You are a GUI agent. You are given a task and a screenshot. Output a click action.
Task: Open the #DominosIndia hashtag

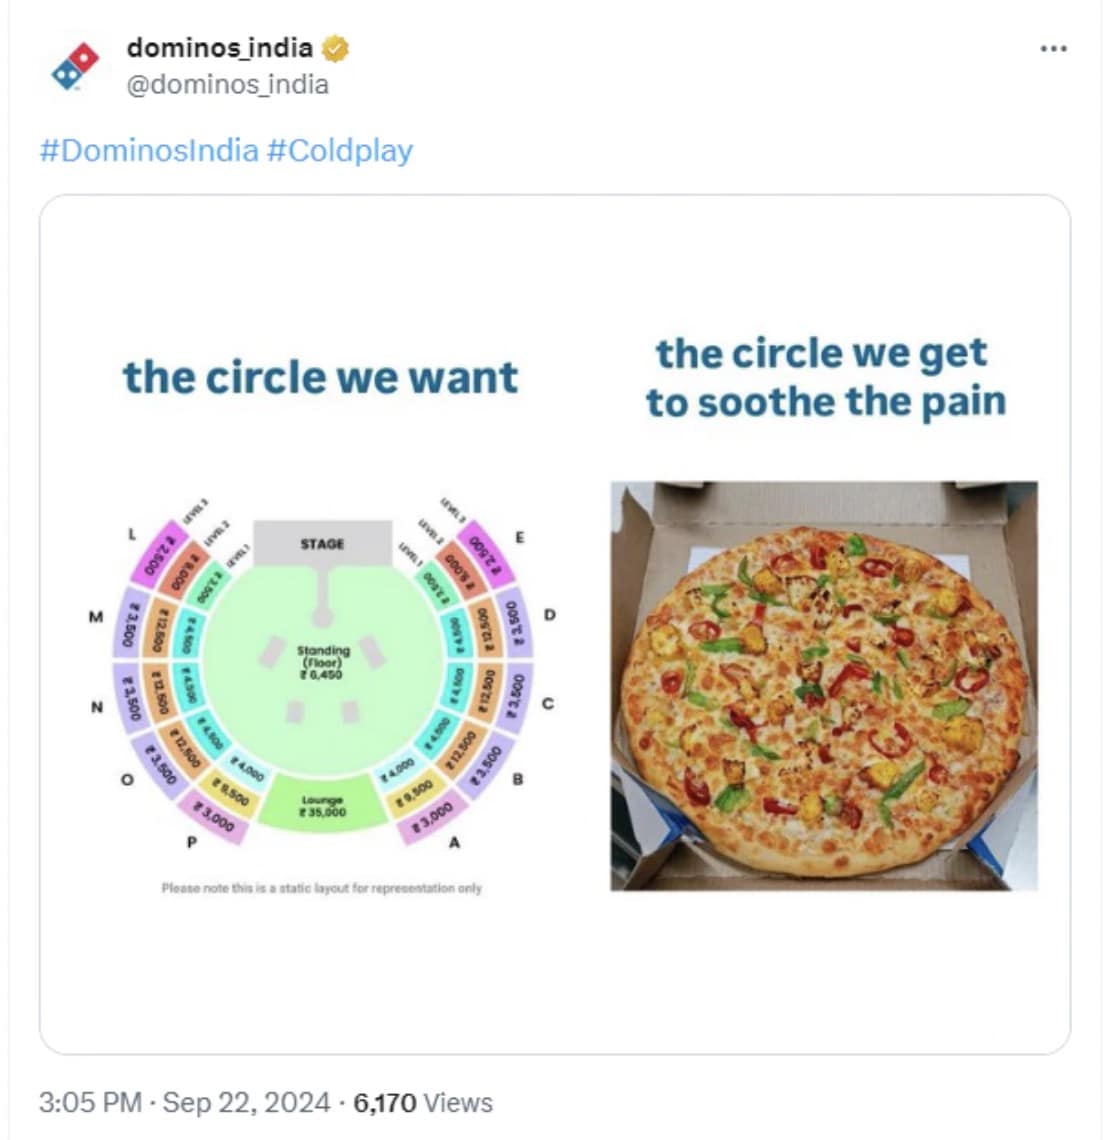[x=149, y=151]
